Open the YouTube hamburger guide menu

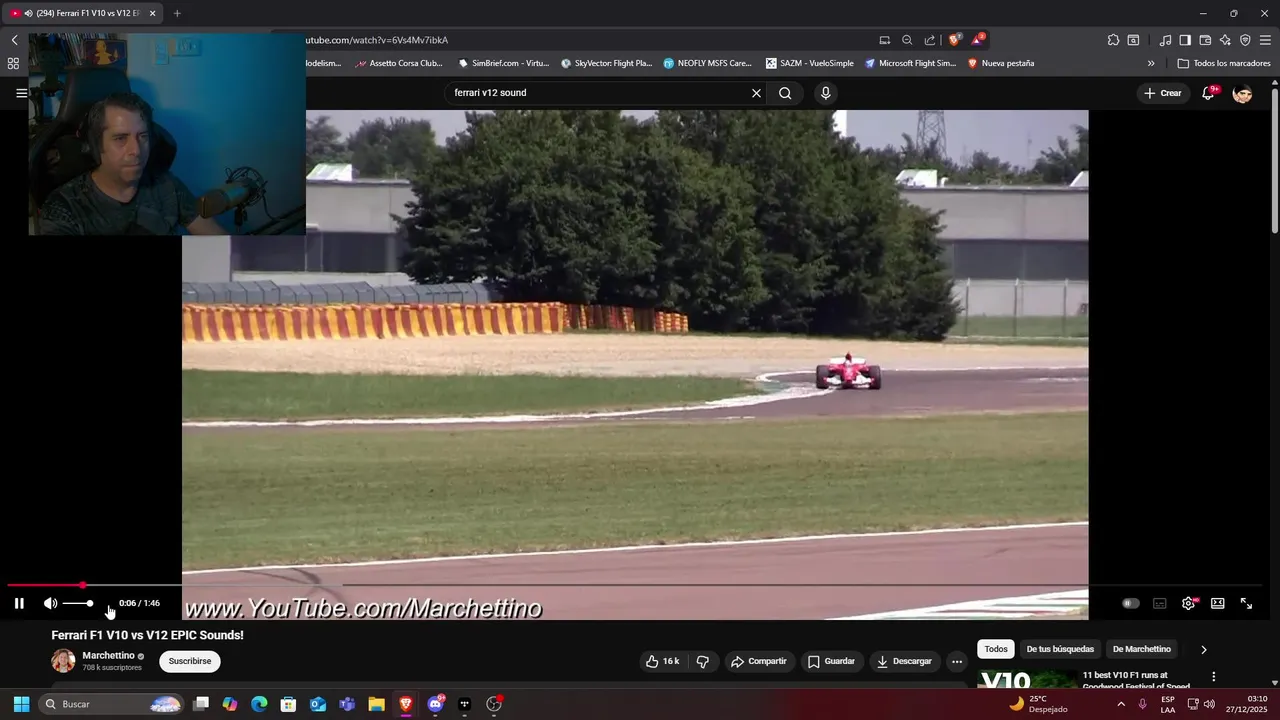click(x=21, y=93)
